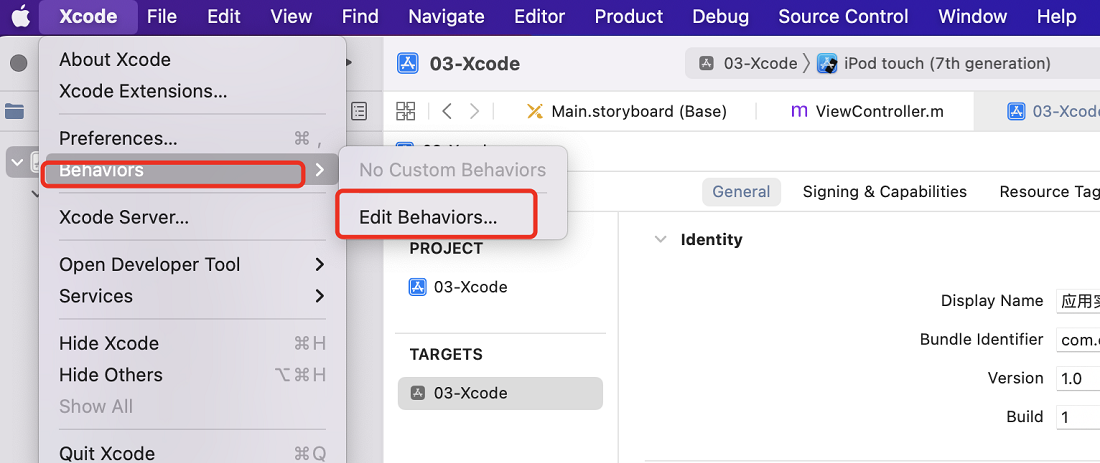Image resolution: width=1100 pixels, height=463 pixels.
Task: Click the 03-Xcode project icon in toolbar
Action: 408,64
